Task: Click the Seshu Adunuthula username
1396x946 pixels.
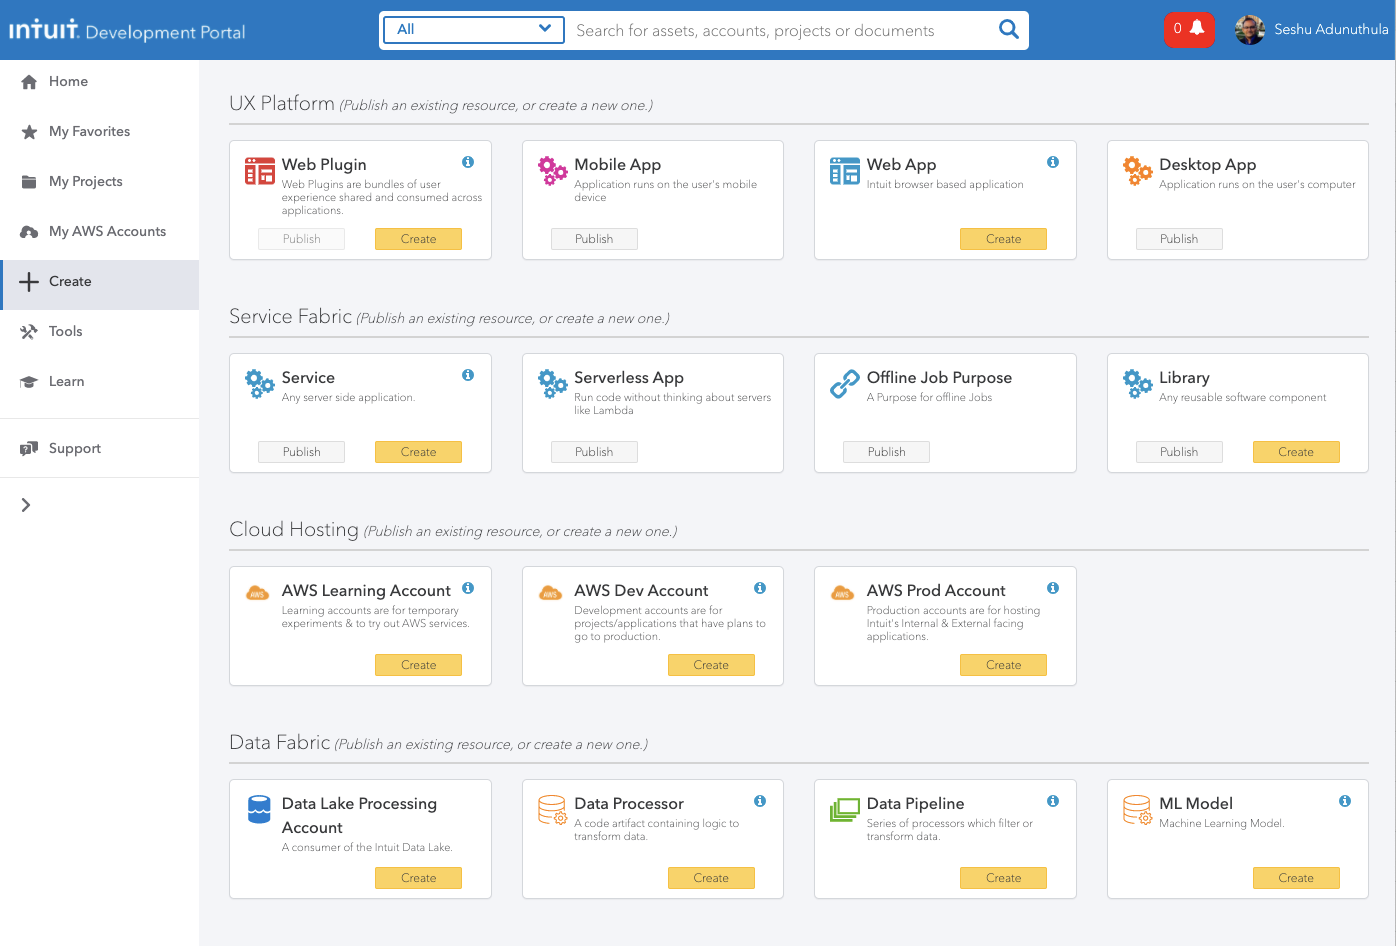Action: (1331, 30)
